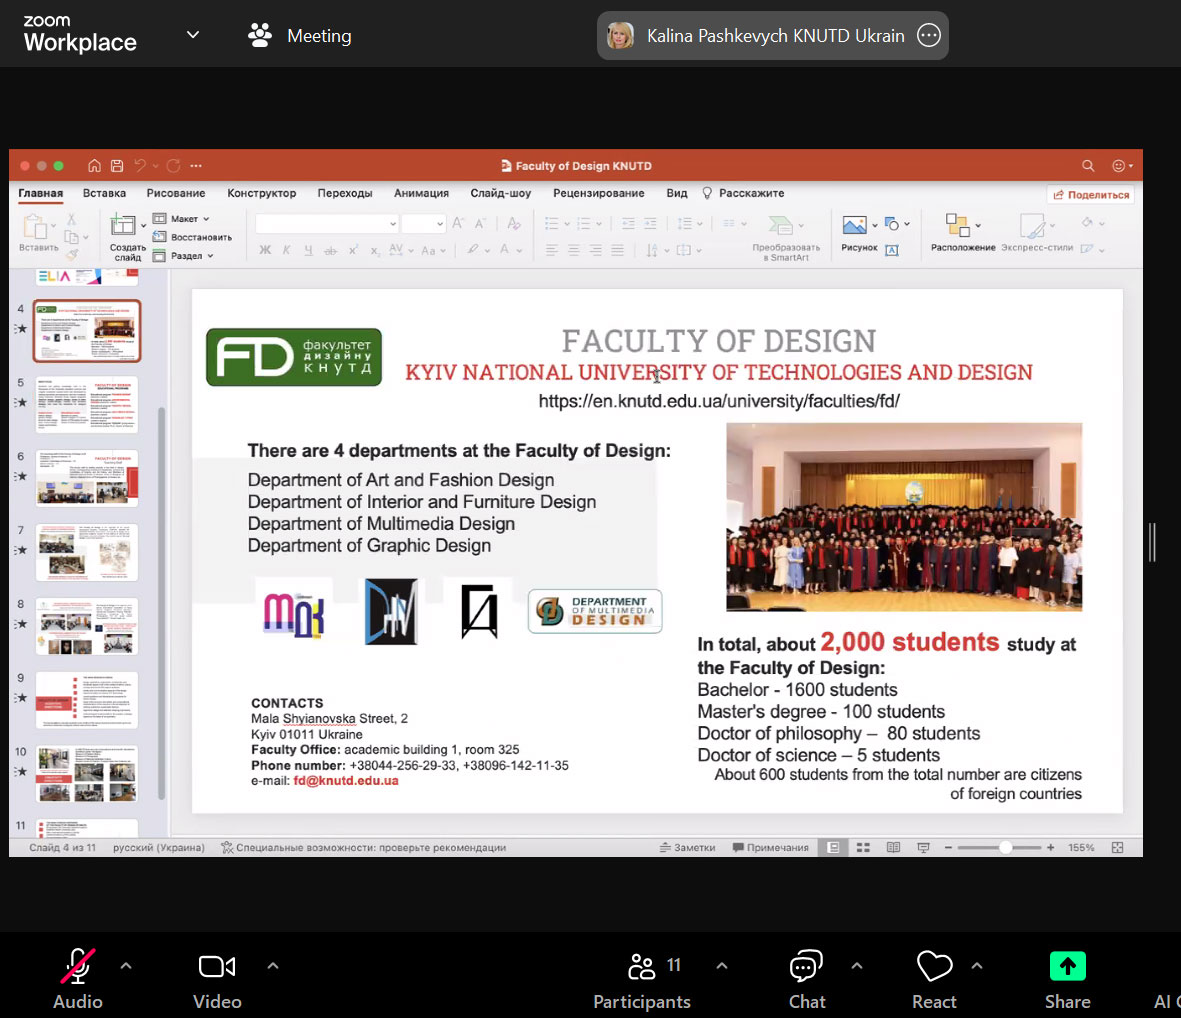
Task: Click the fd@knutd.edu.ua email link
Action: pyautogui.click(x=346, y=781)
